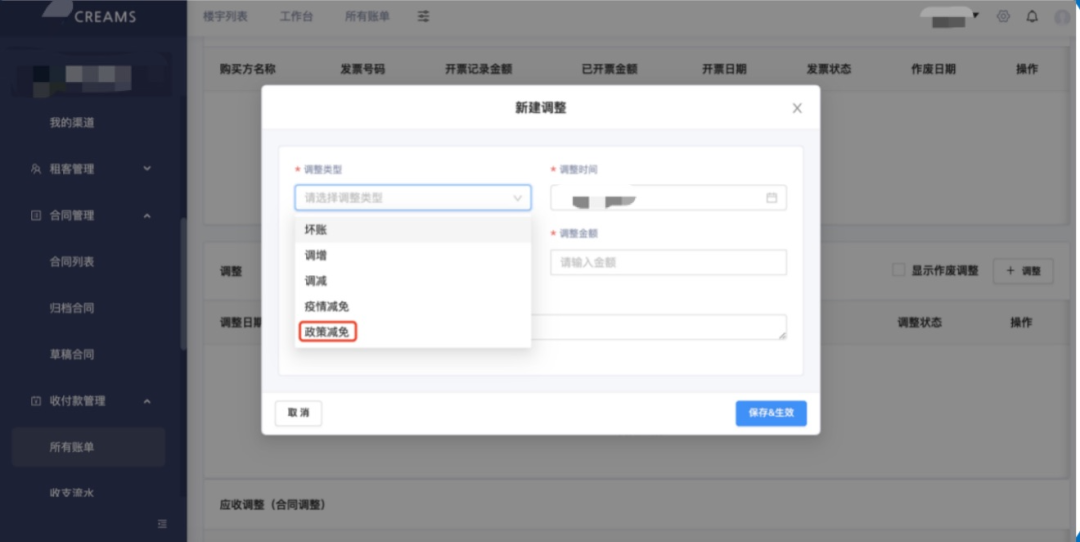
Task: Click the remarks text area in dialog
Action: tap(658, 327)
